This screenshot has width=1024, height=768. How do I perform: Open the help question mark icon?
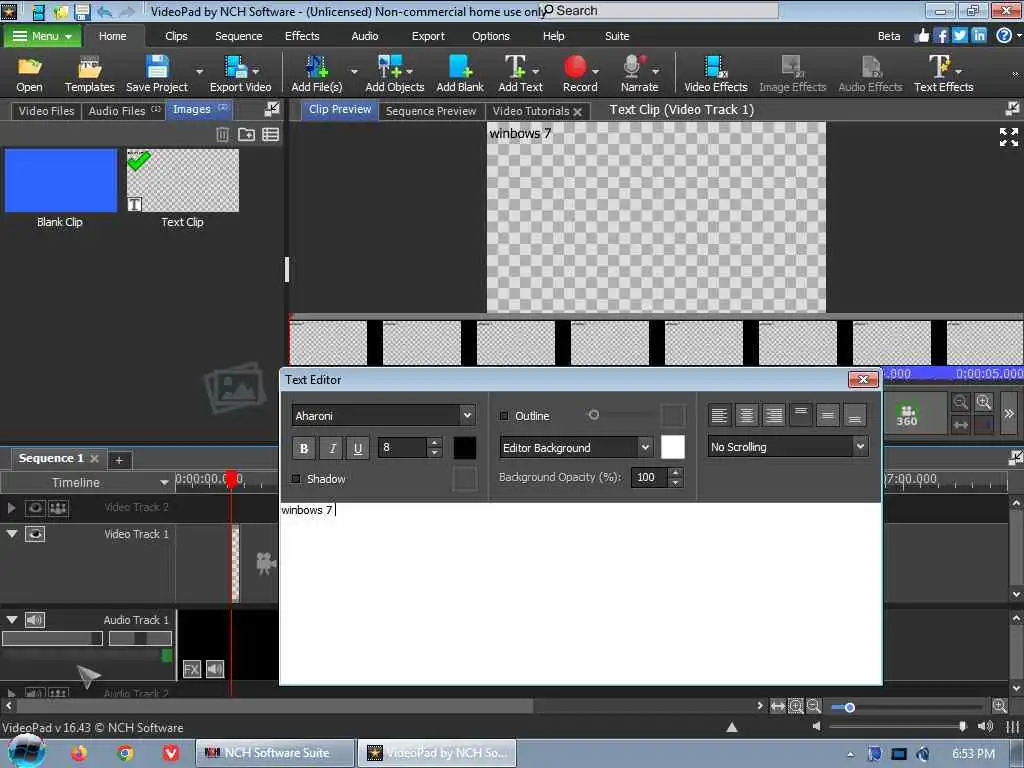coord(1004,35)
